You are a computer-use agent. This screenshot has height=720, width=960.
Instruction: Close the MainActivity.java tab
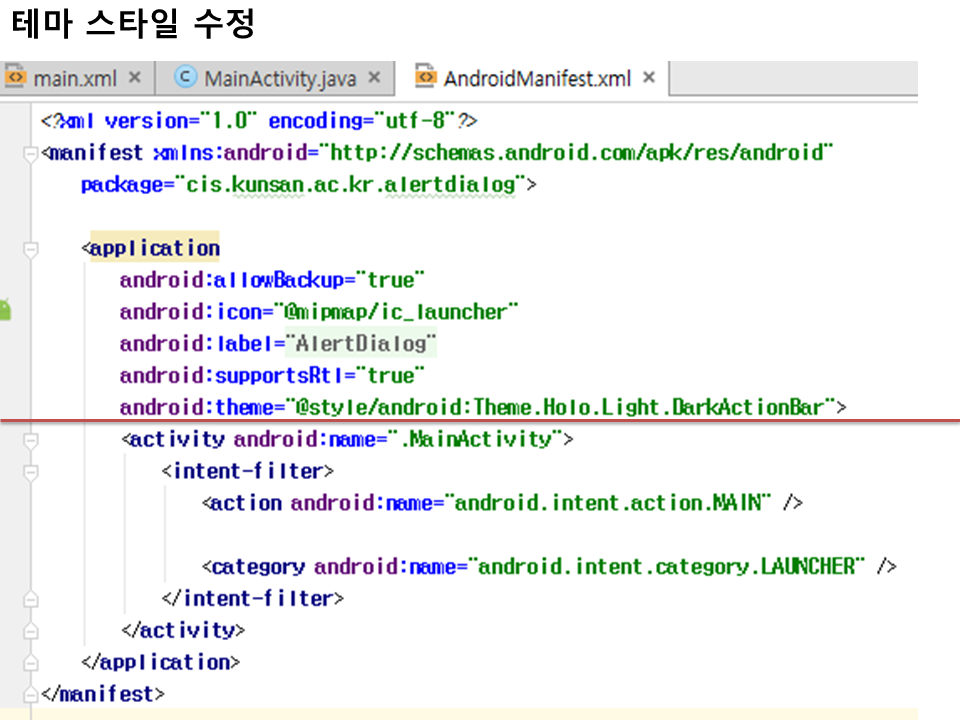(x=374, y=78)
